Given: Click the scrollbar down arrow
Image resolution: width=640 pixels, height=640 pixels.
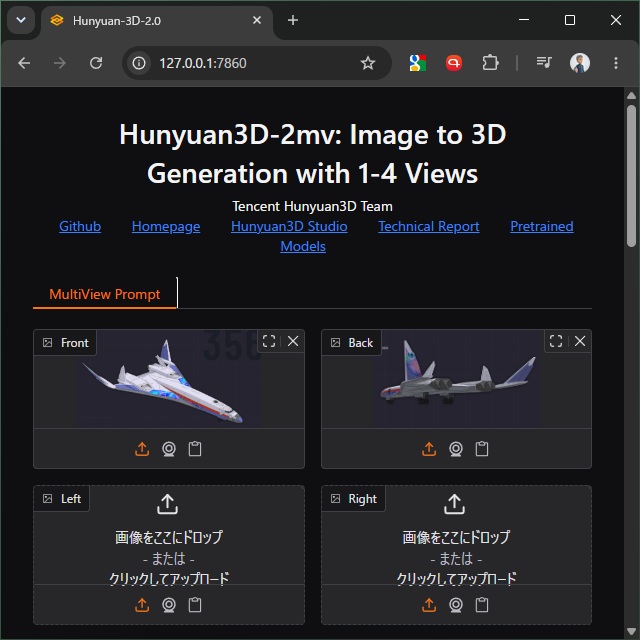Looking at the screenshot, I should click(631, 631).
